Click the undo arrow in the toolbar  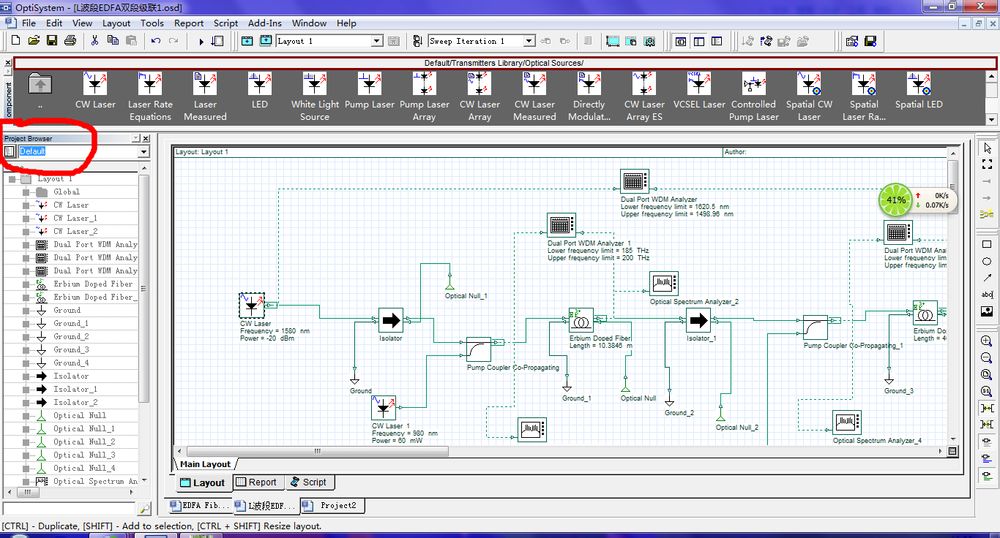pyautogui.click(x=155, y=41)
